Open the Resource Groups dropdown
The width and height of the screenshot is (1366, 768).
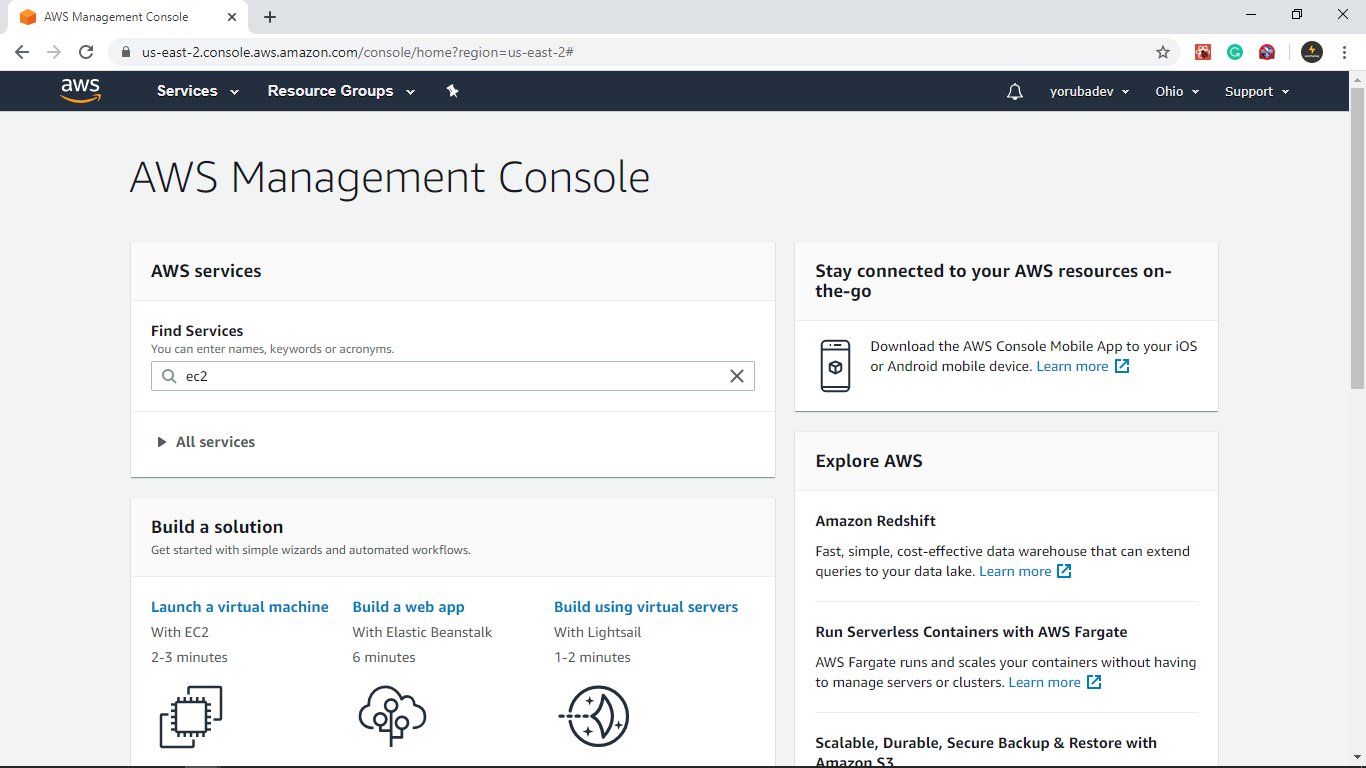tap(341, 91)
